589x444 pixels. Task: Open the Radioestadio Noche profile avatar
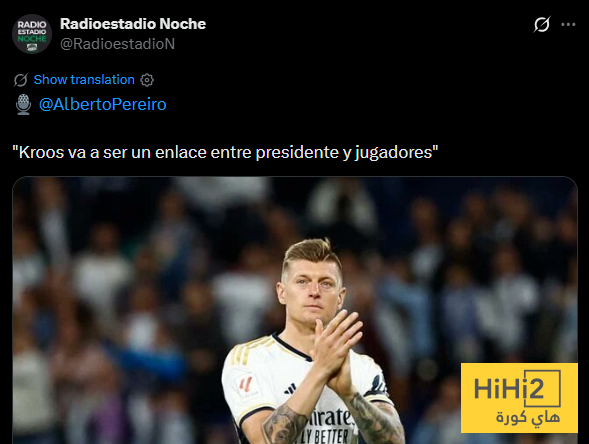tap(32, 34)
